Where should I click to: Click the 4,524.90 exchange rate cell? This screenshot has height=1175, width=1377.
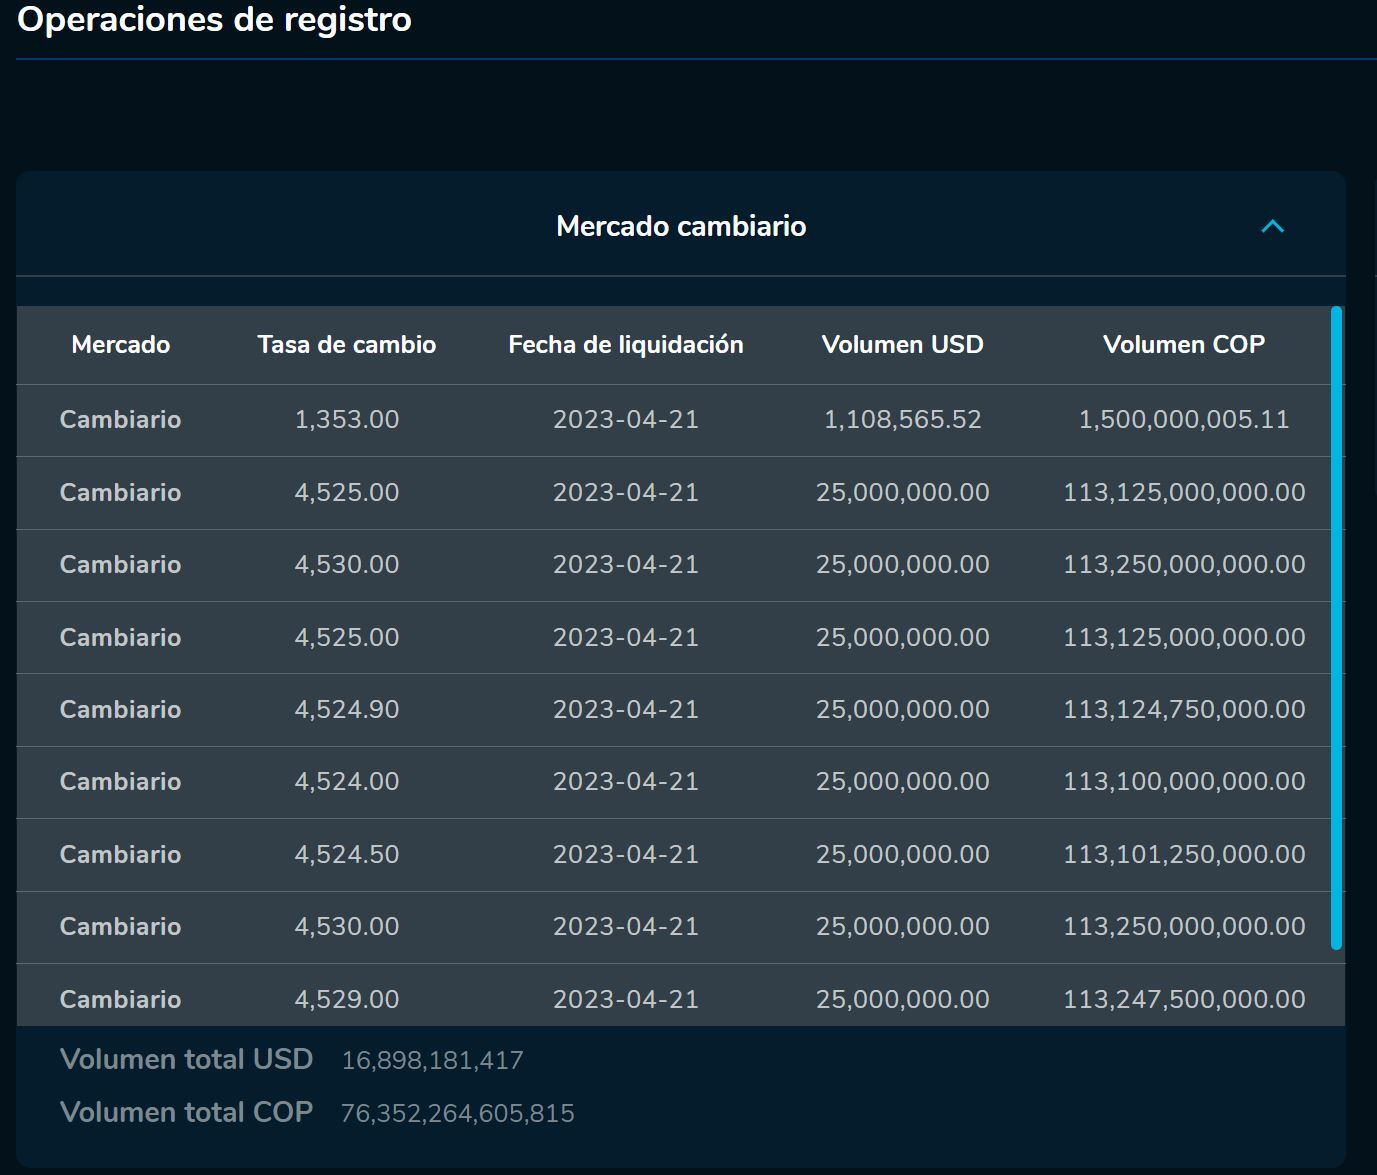tap(346, 710)
